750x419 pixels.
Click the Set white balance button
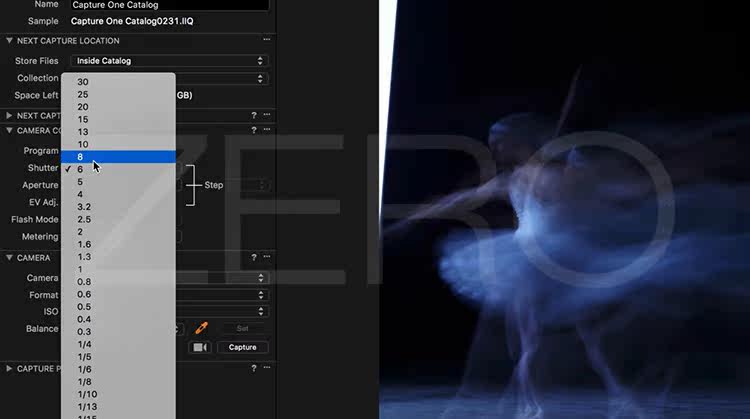pos(243,329)
